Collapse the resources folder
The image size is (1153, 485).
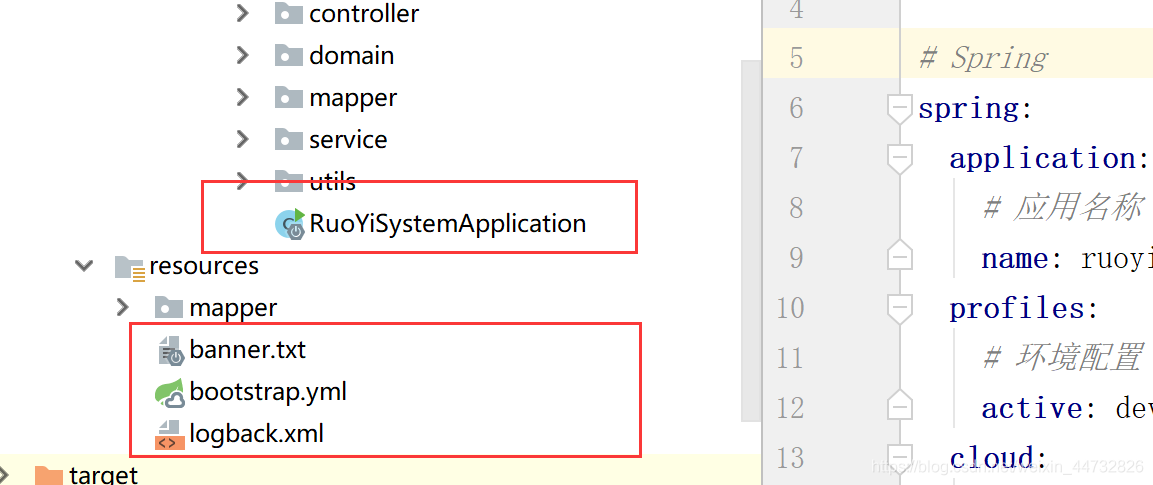(x=85, y=265)
